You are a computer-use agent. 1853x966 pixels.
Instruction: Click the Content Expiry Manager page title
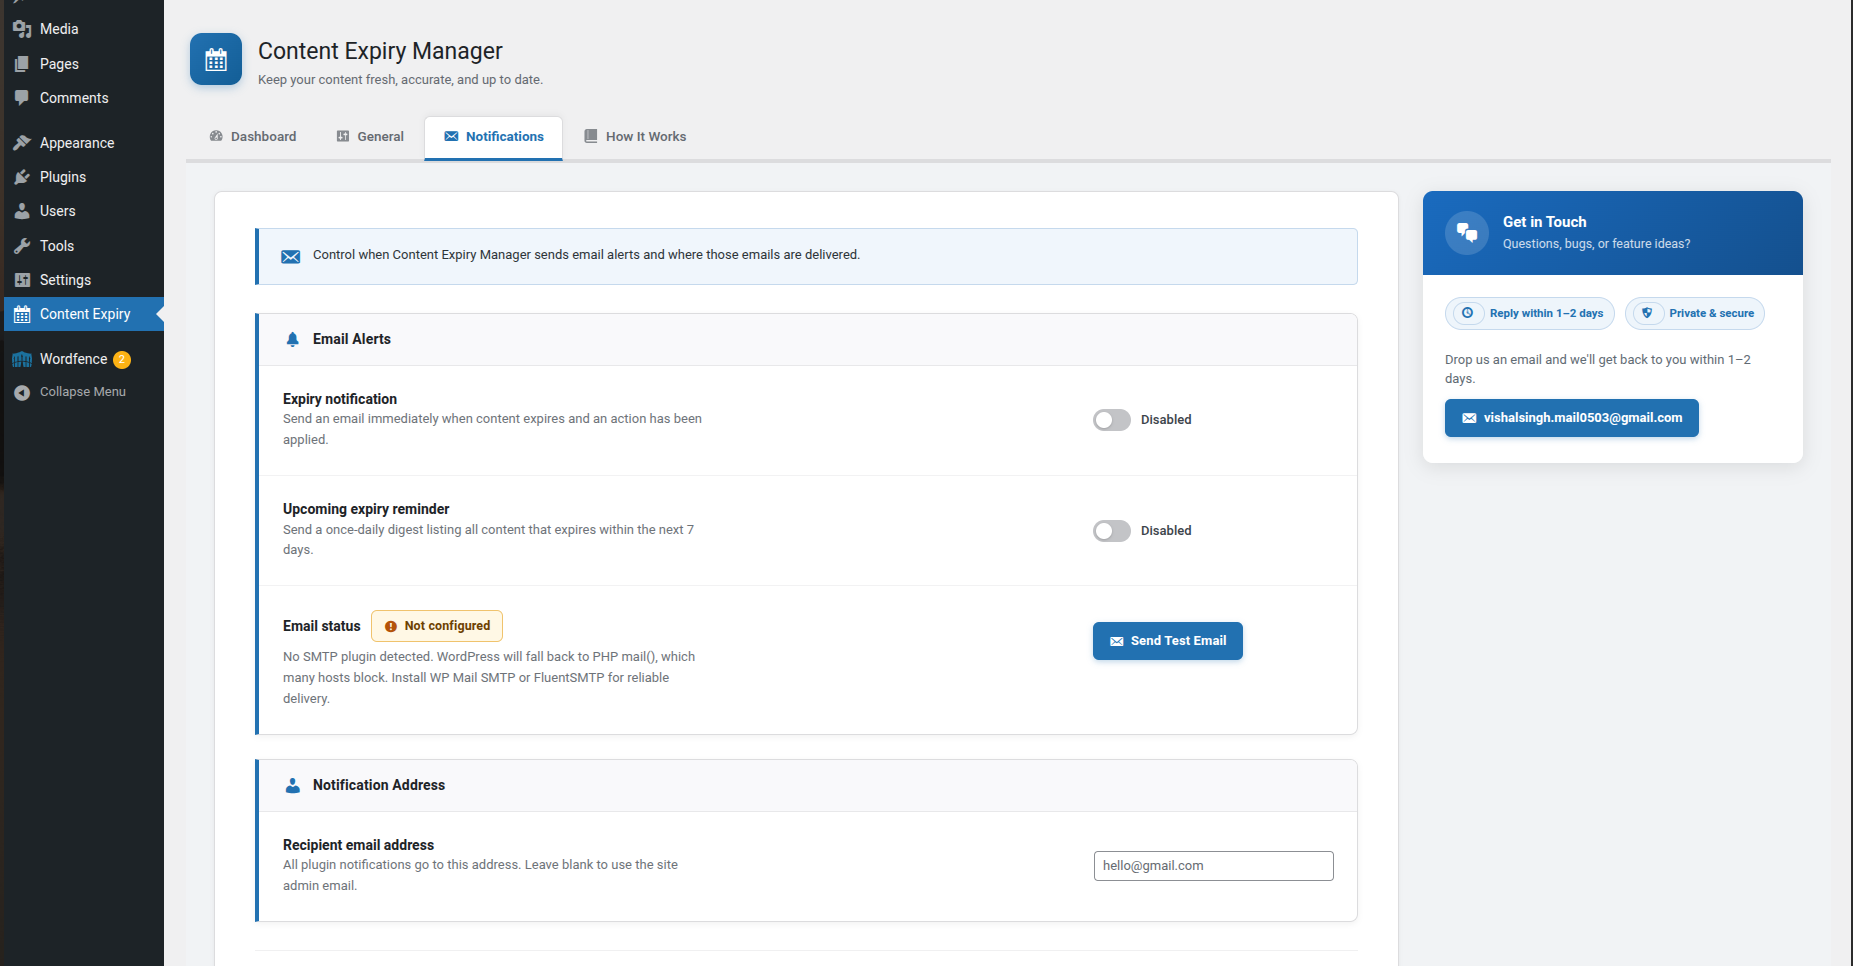coord(380,51)
